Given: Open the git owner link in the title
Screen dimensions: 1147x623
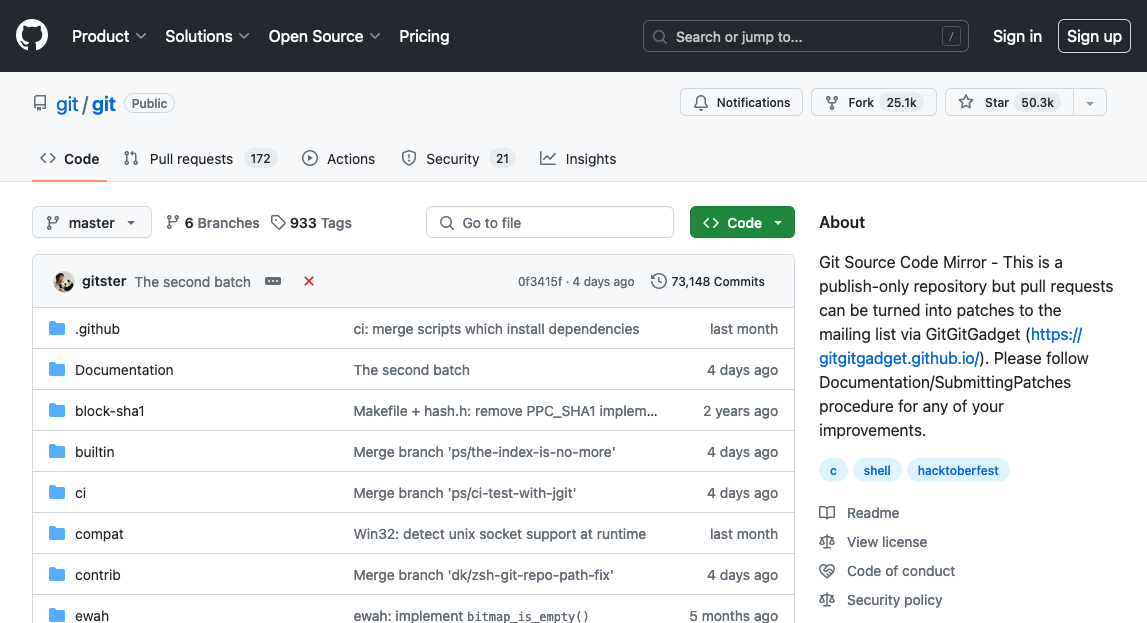Looking at the screenshot, I should (x=67, y=104).
